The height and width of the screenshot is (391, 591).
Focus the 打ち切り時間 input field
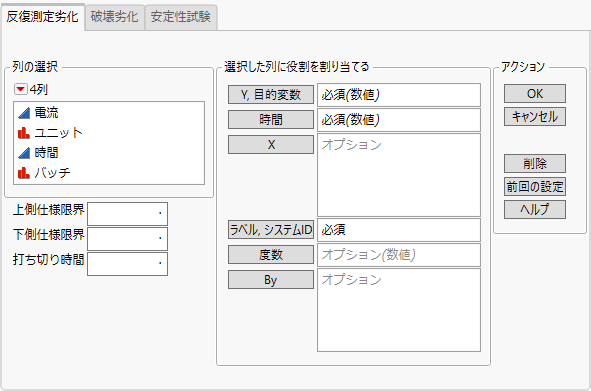coord(127,264)
